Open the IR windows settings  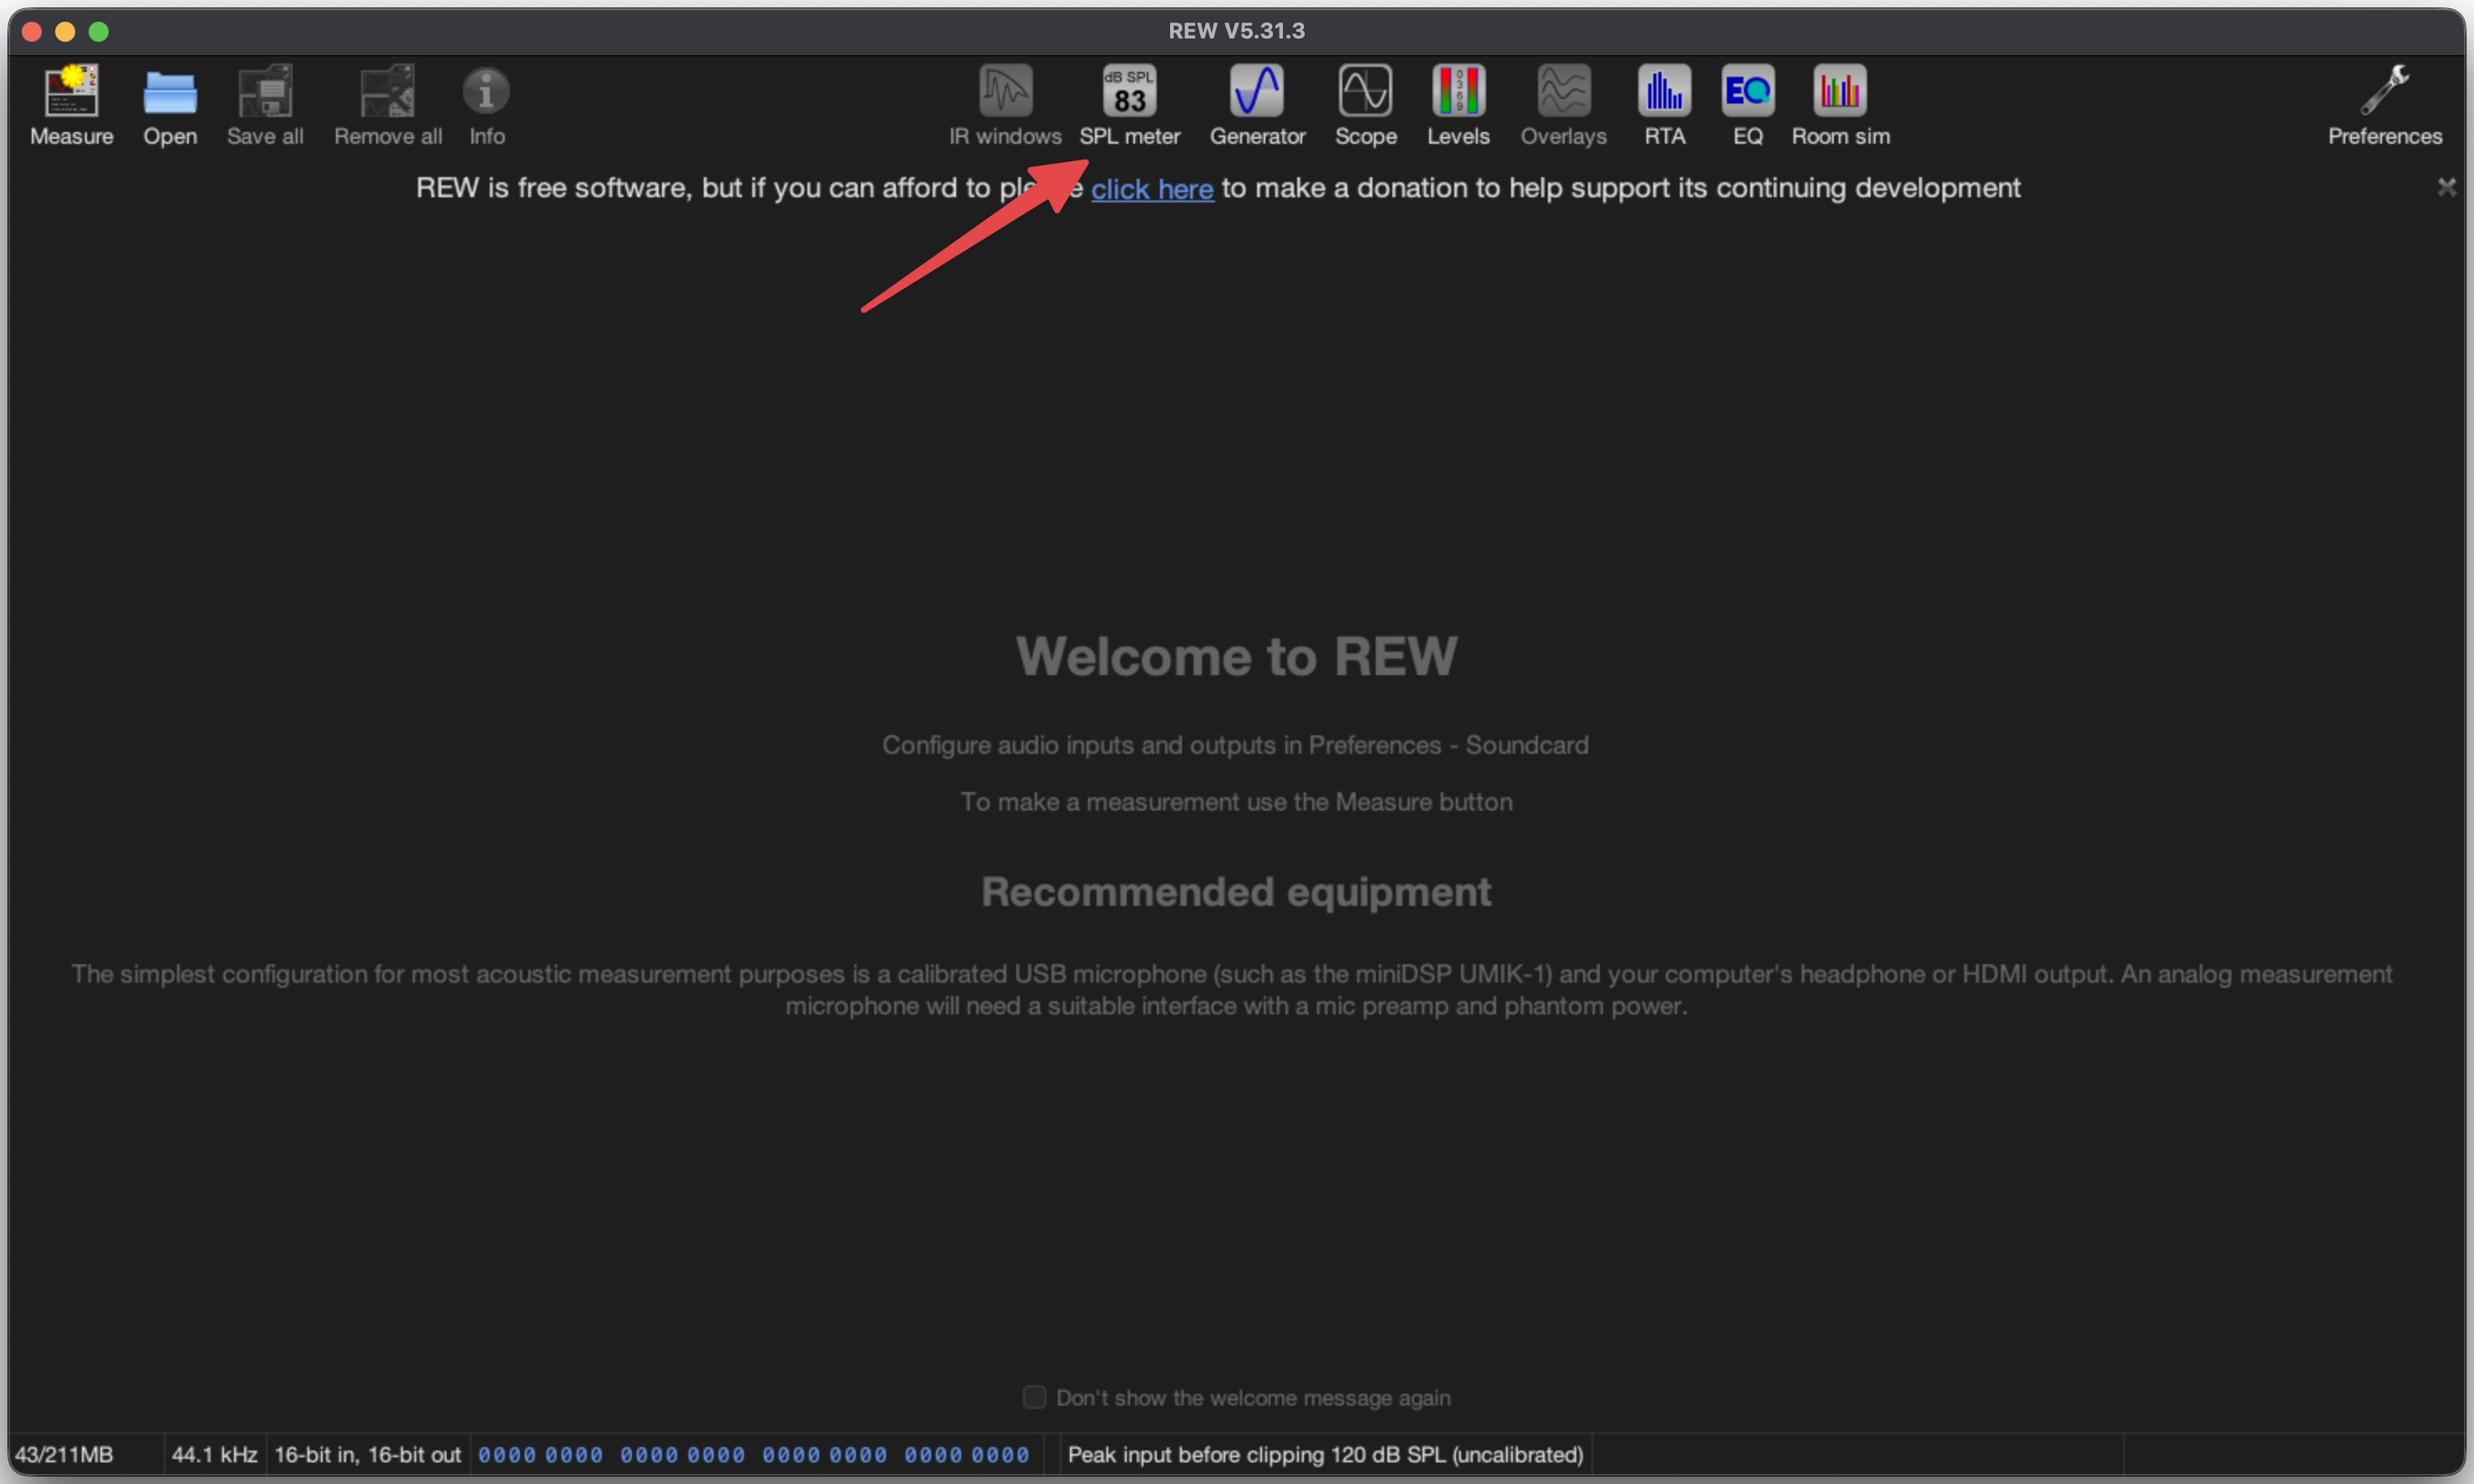coord(1005,106)
